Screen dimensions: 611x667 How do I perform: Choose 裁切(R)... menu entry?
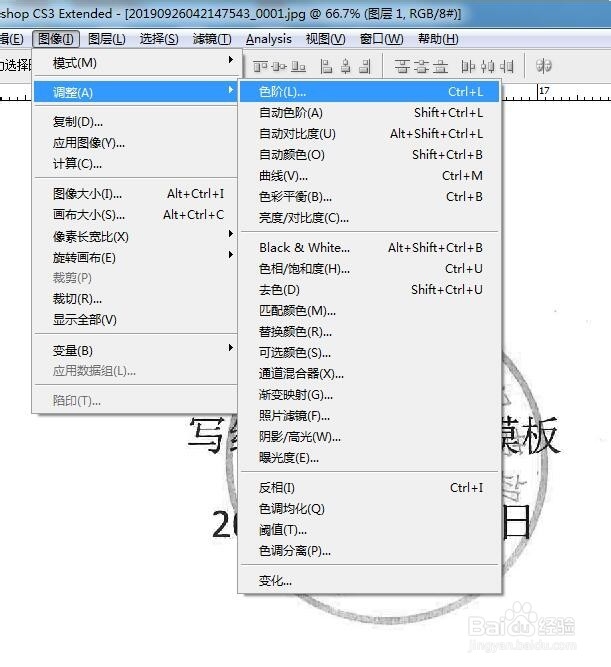pos(135,299)
